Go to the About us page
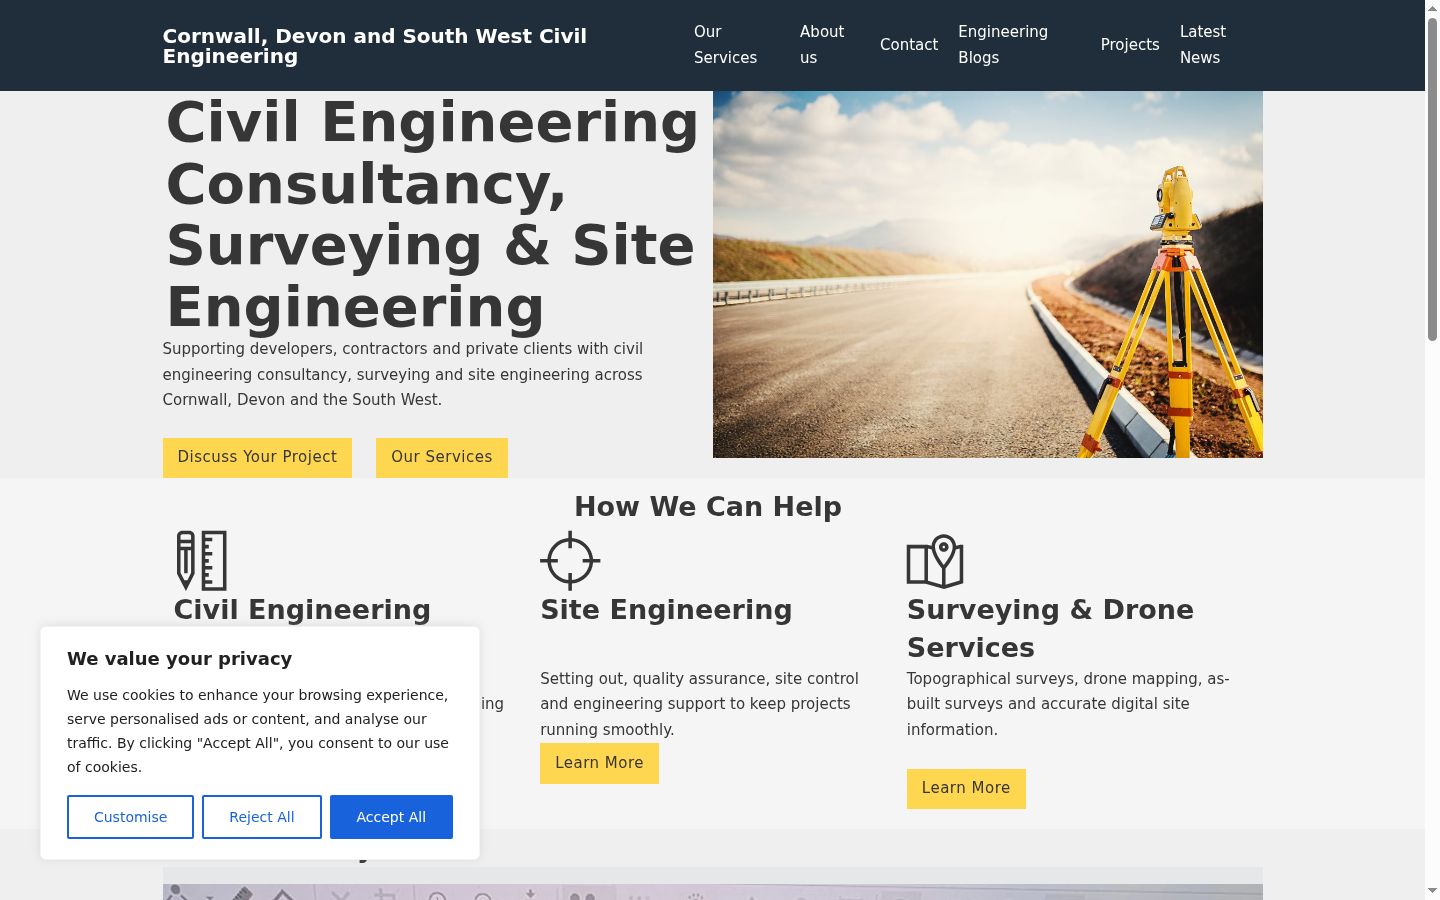Image resolution: width=1440 pixels, height=900 pixels. pyautogui.click(x=822, y=45)
